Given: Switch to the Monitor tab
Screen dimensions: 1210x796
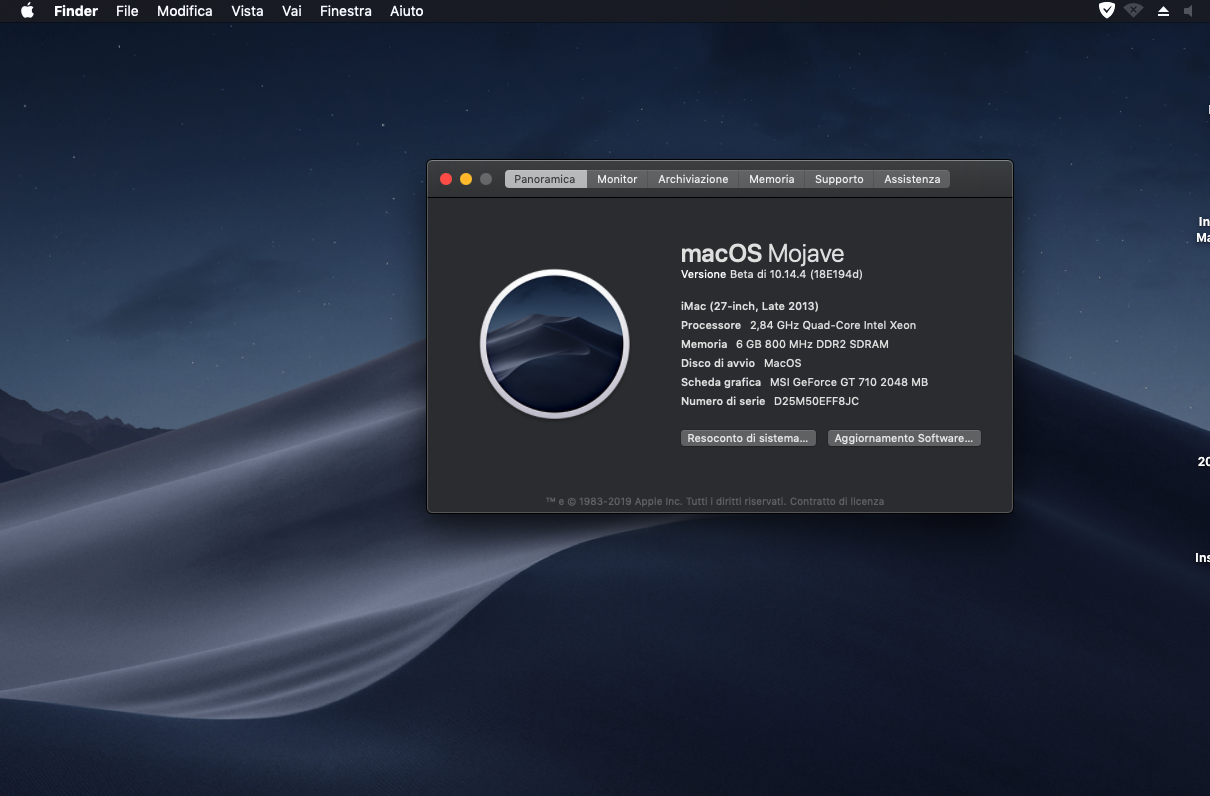Looking at the screenshot, I should 617,179.
